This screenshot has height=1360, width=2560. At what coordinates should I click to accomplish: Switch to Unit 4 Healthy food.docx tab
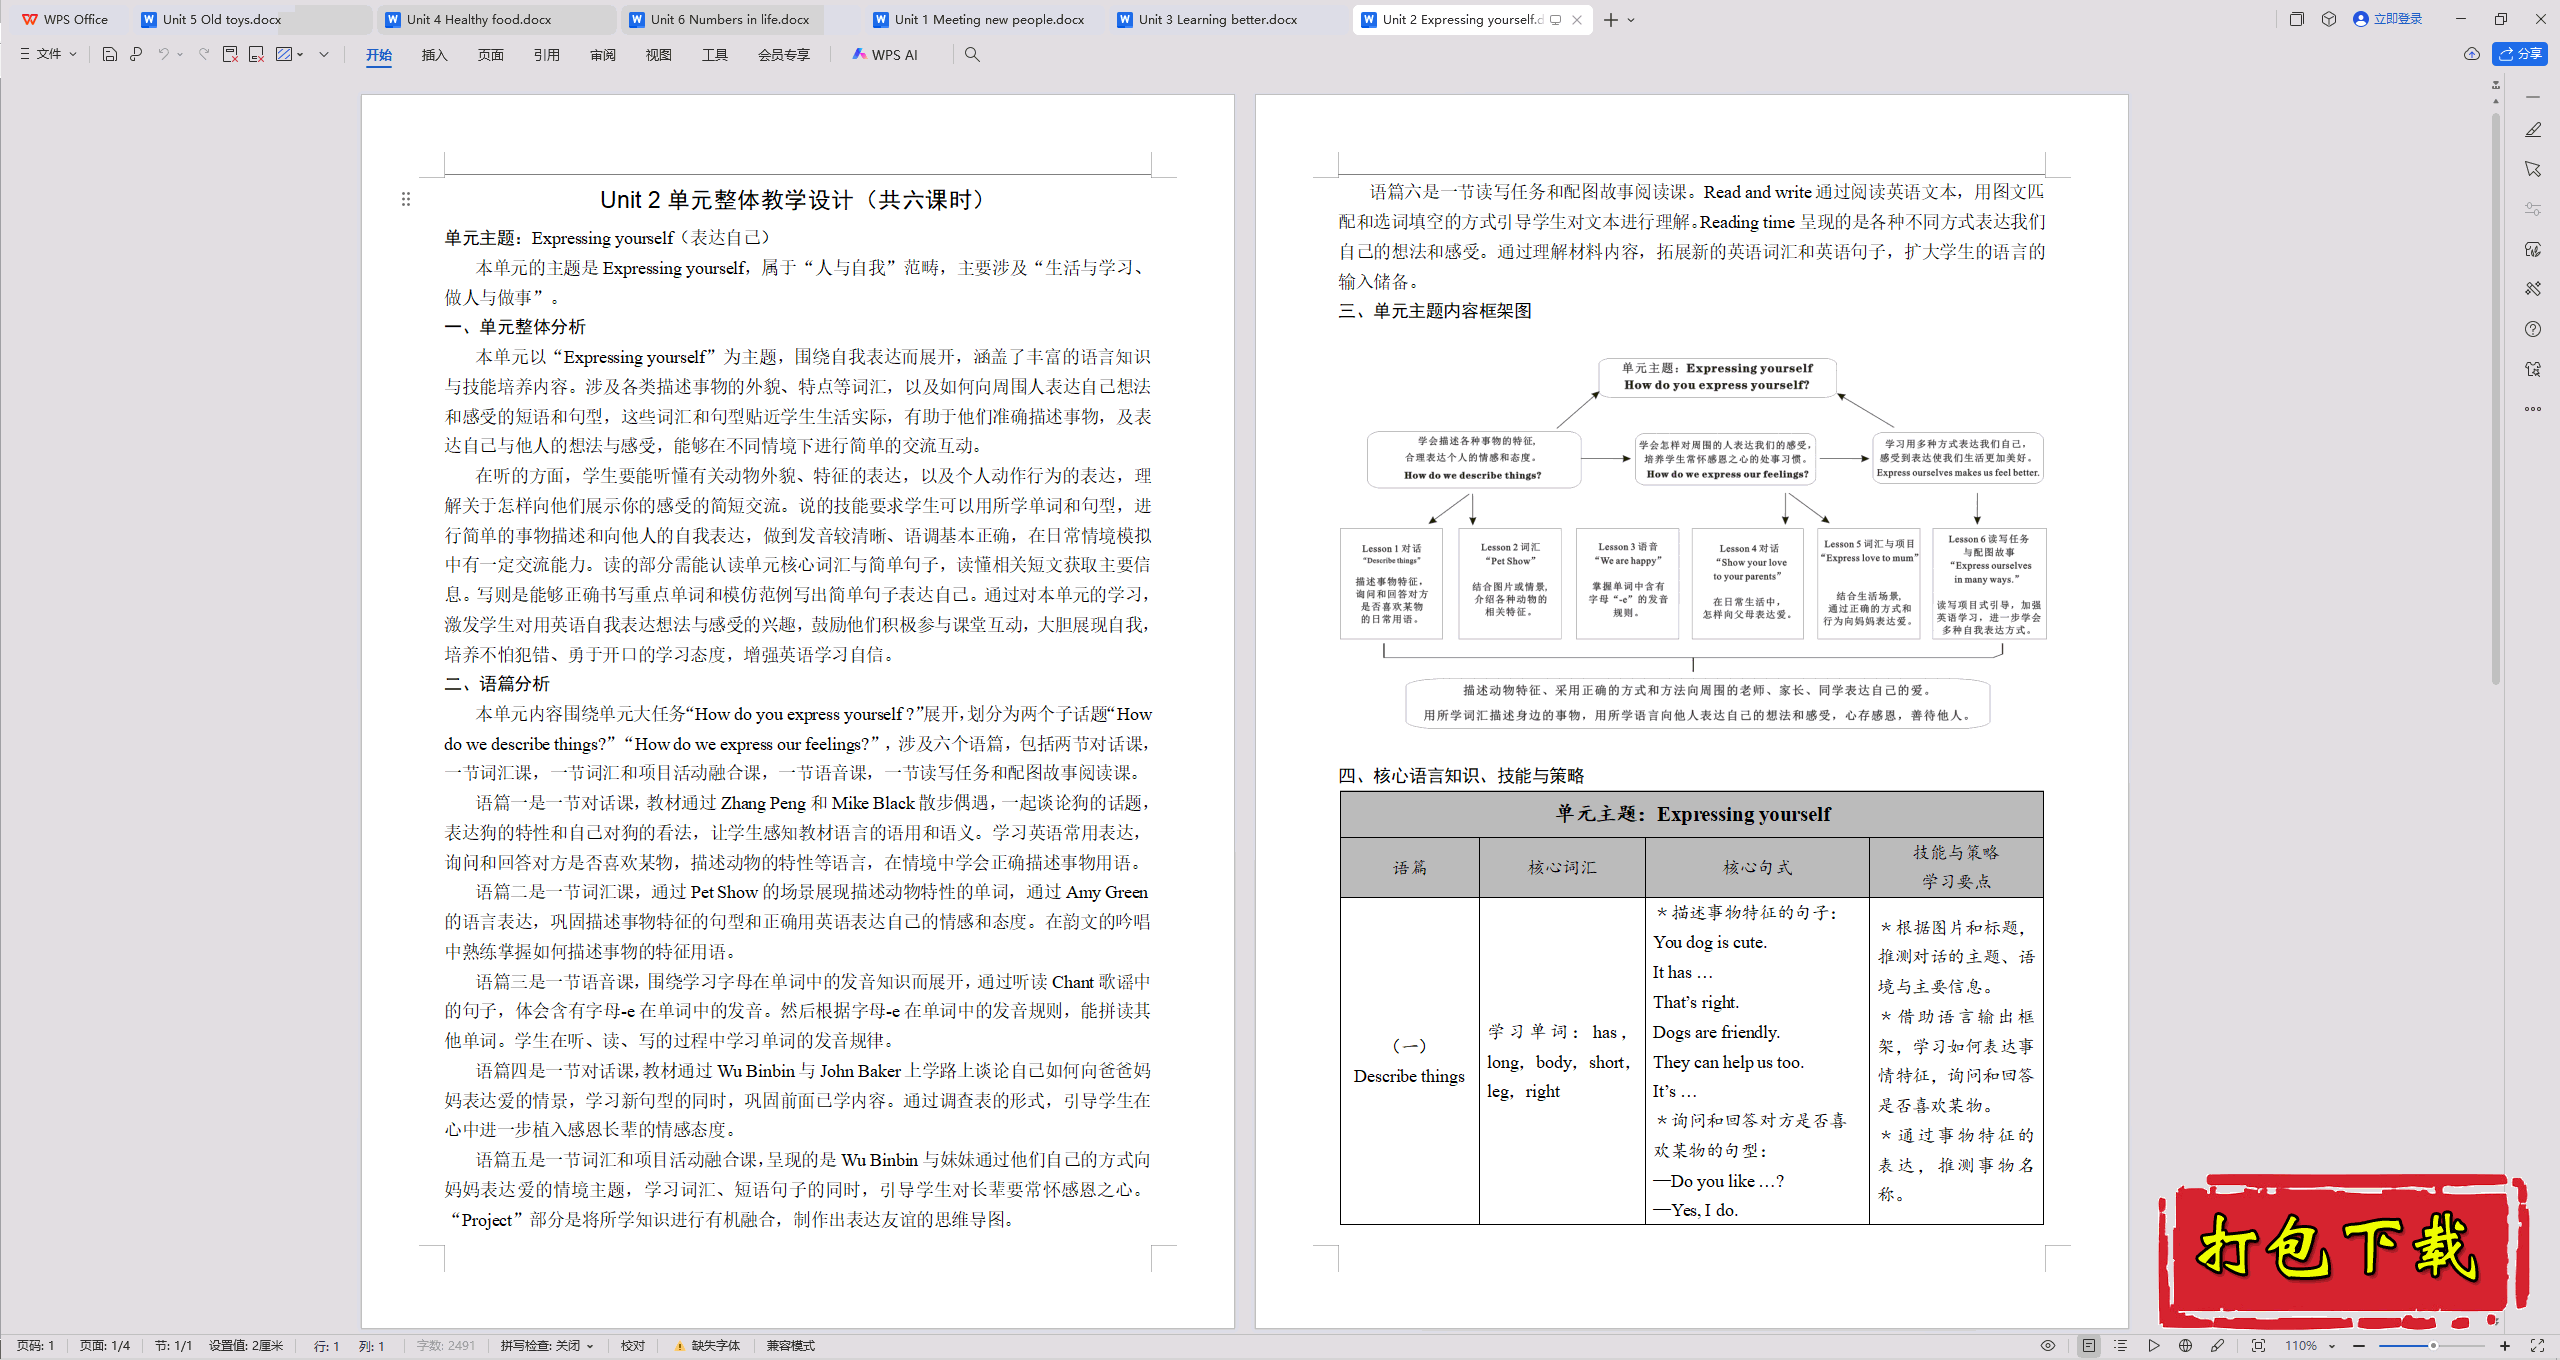tap(495, 19)
